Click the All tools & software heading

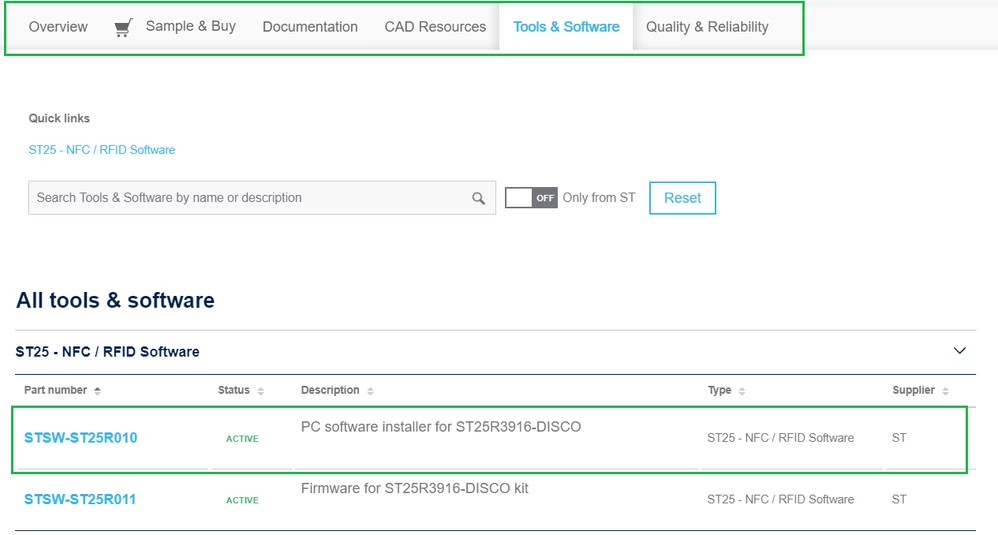tap(115, 300)
